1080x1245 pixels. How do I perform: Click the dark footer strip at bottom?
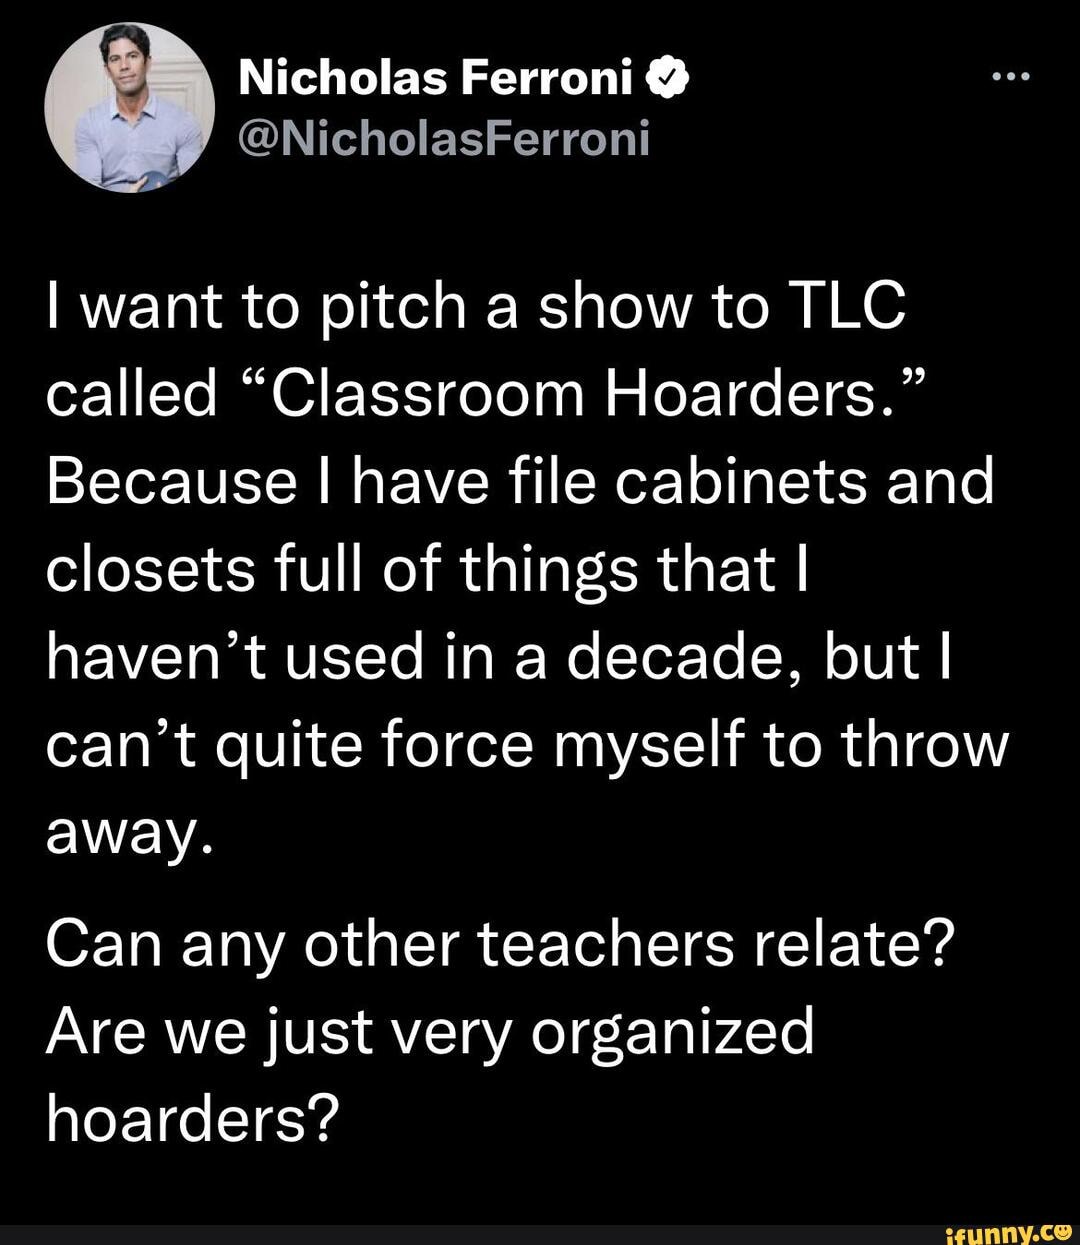[400, 1231]
